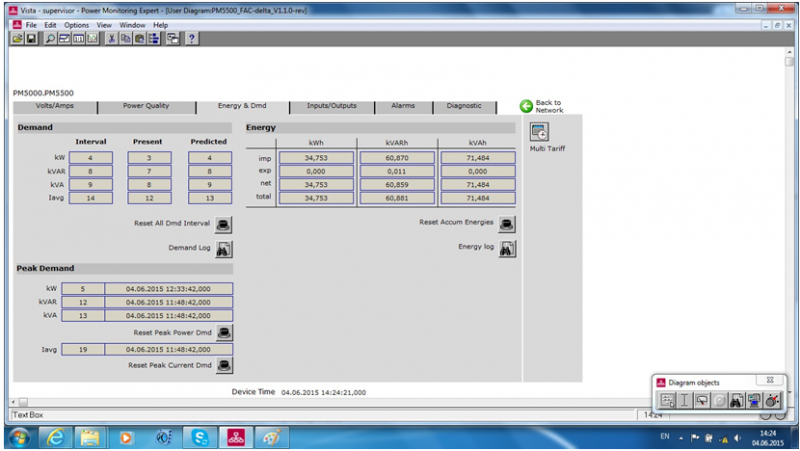
Task: Click the volume speaker tray icon
Action: (738, 438)
